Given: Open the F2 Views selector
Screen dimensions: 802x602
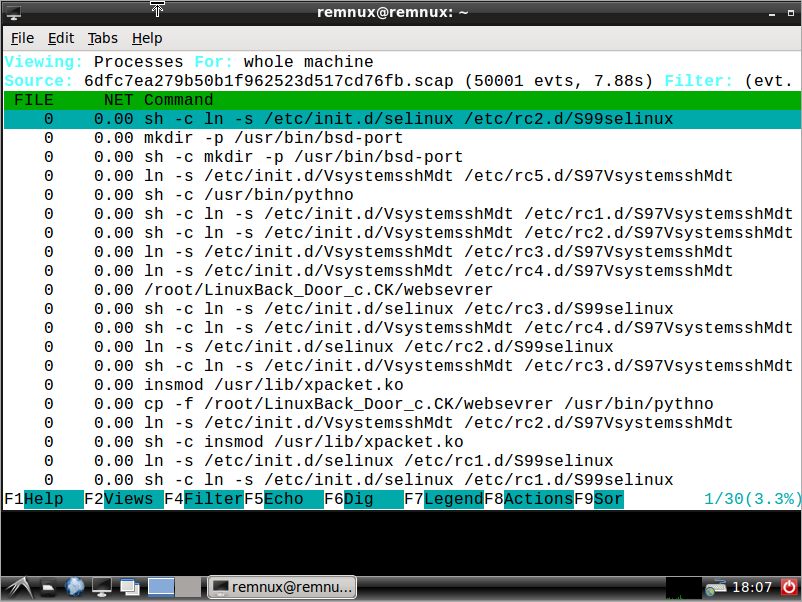Looking at the screenshot, I should tap(124, 499).
